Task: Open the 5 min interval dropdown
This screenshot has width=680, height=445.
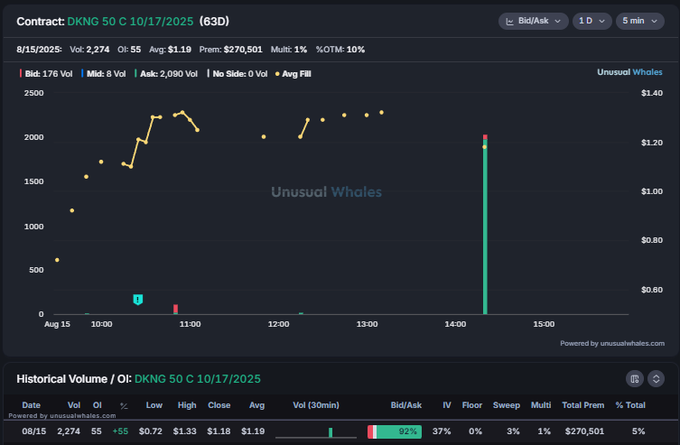Action: tap(640, 21)
